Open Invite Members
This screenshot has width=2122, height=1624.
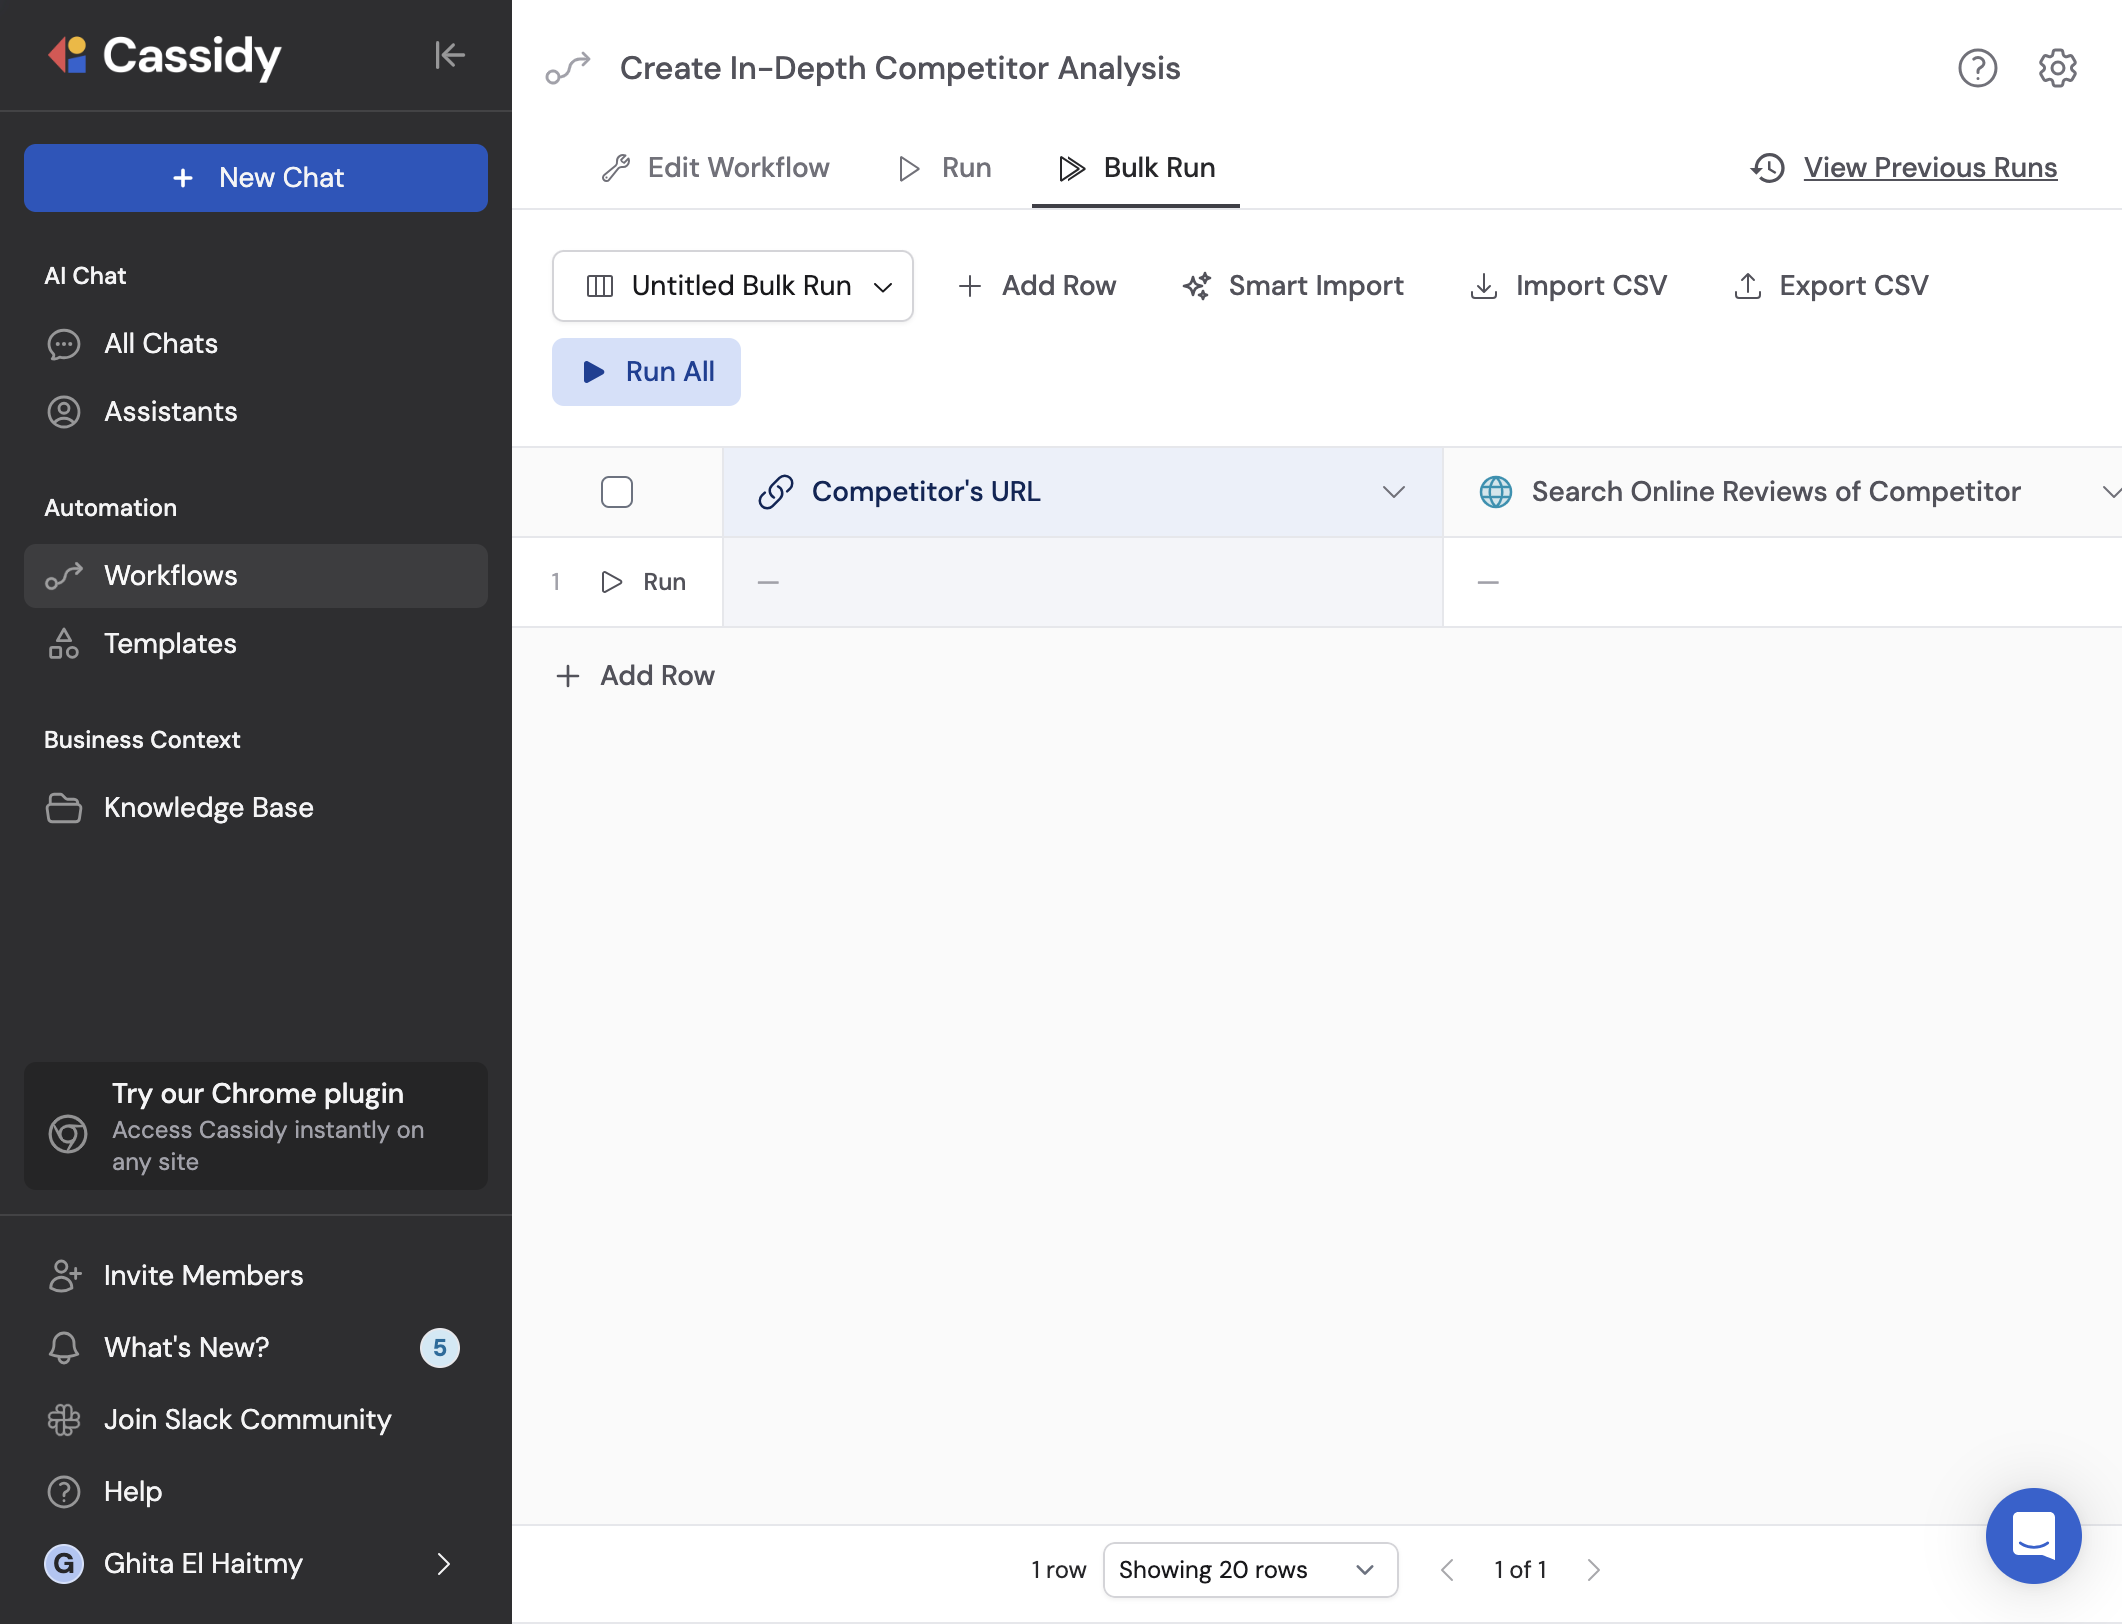pos(256,1275)
